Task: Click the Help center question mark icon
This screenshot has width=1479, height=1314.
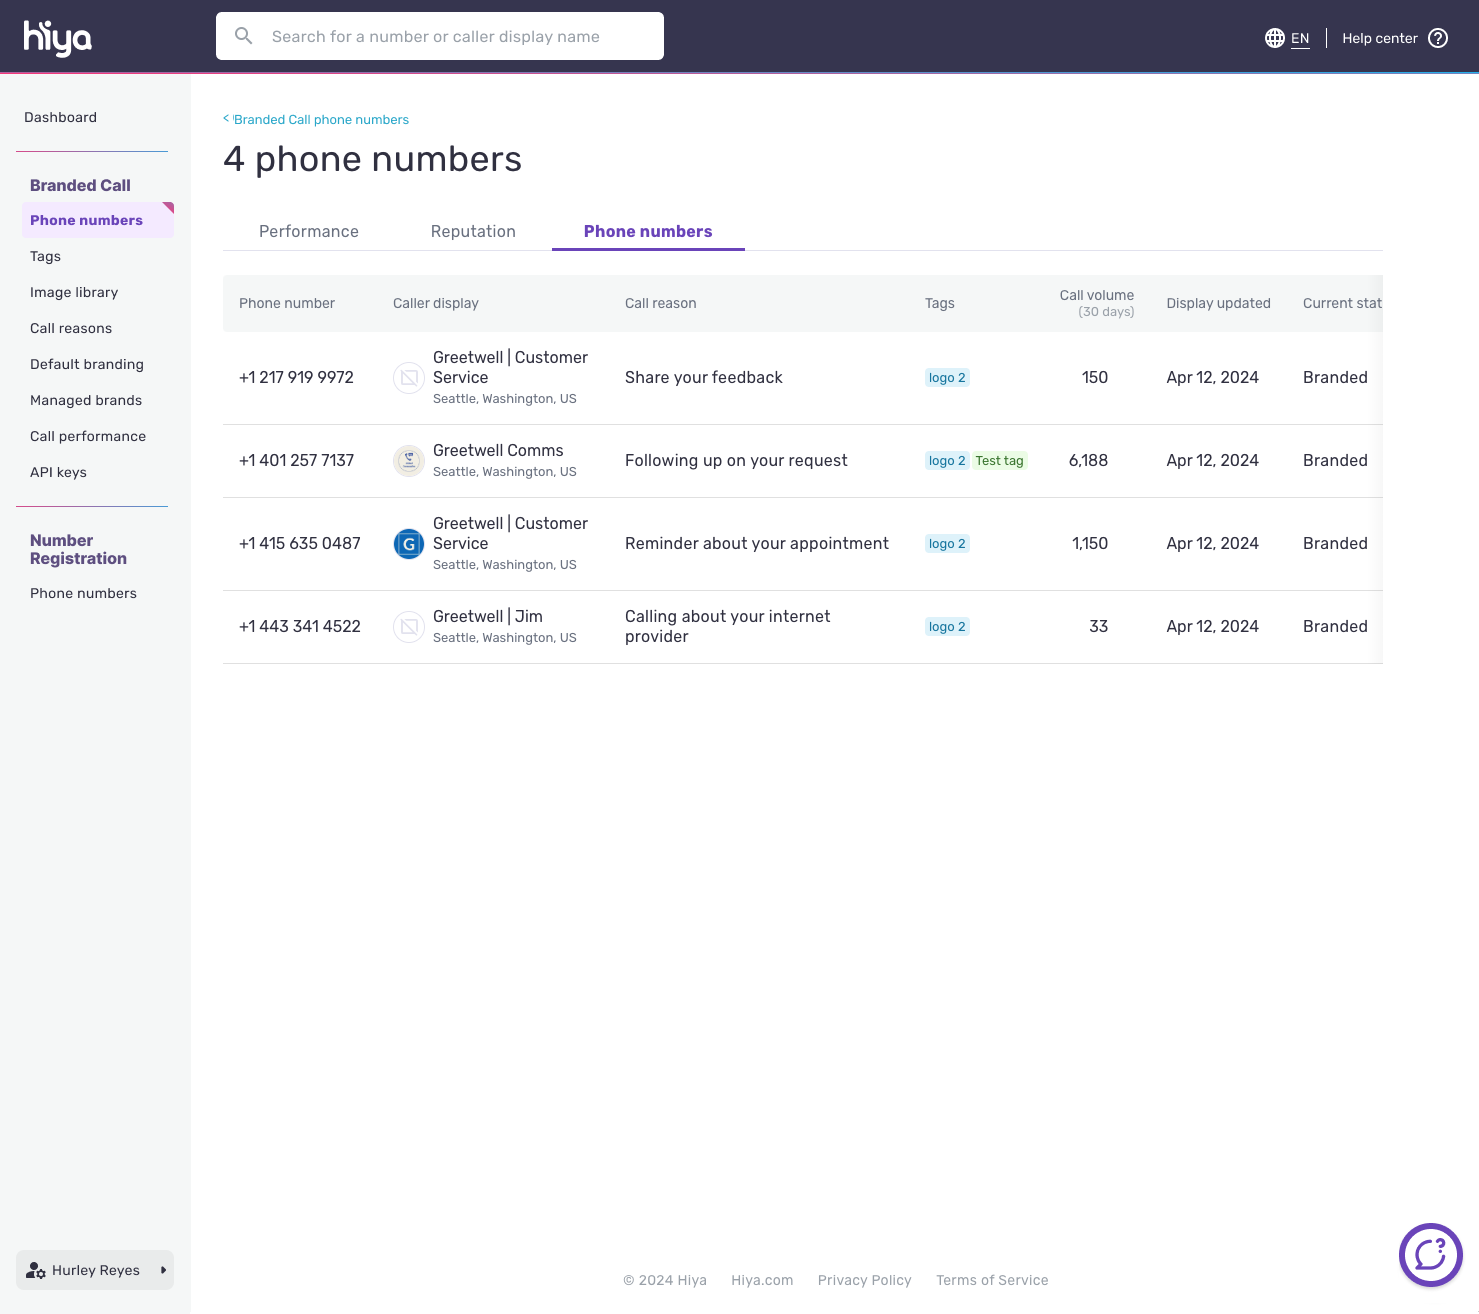Action: (x=1438, y=38)
